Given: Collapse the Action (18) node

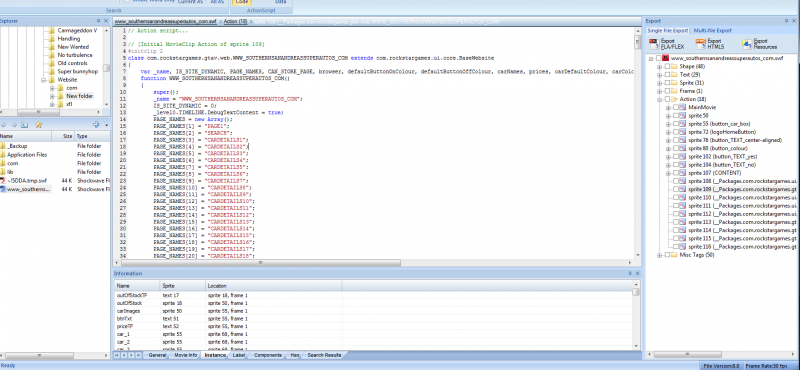Looking at the screenshot, I should 660,100.
